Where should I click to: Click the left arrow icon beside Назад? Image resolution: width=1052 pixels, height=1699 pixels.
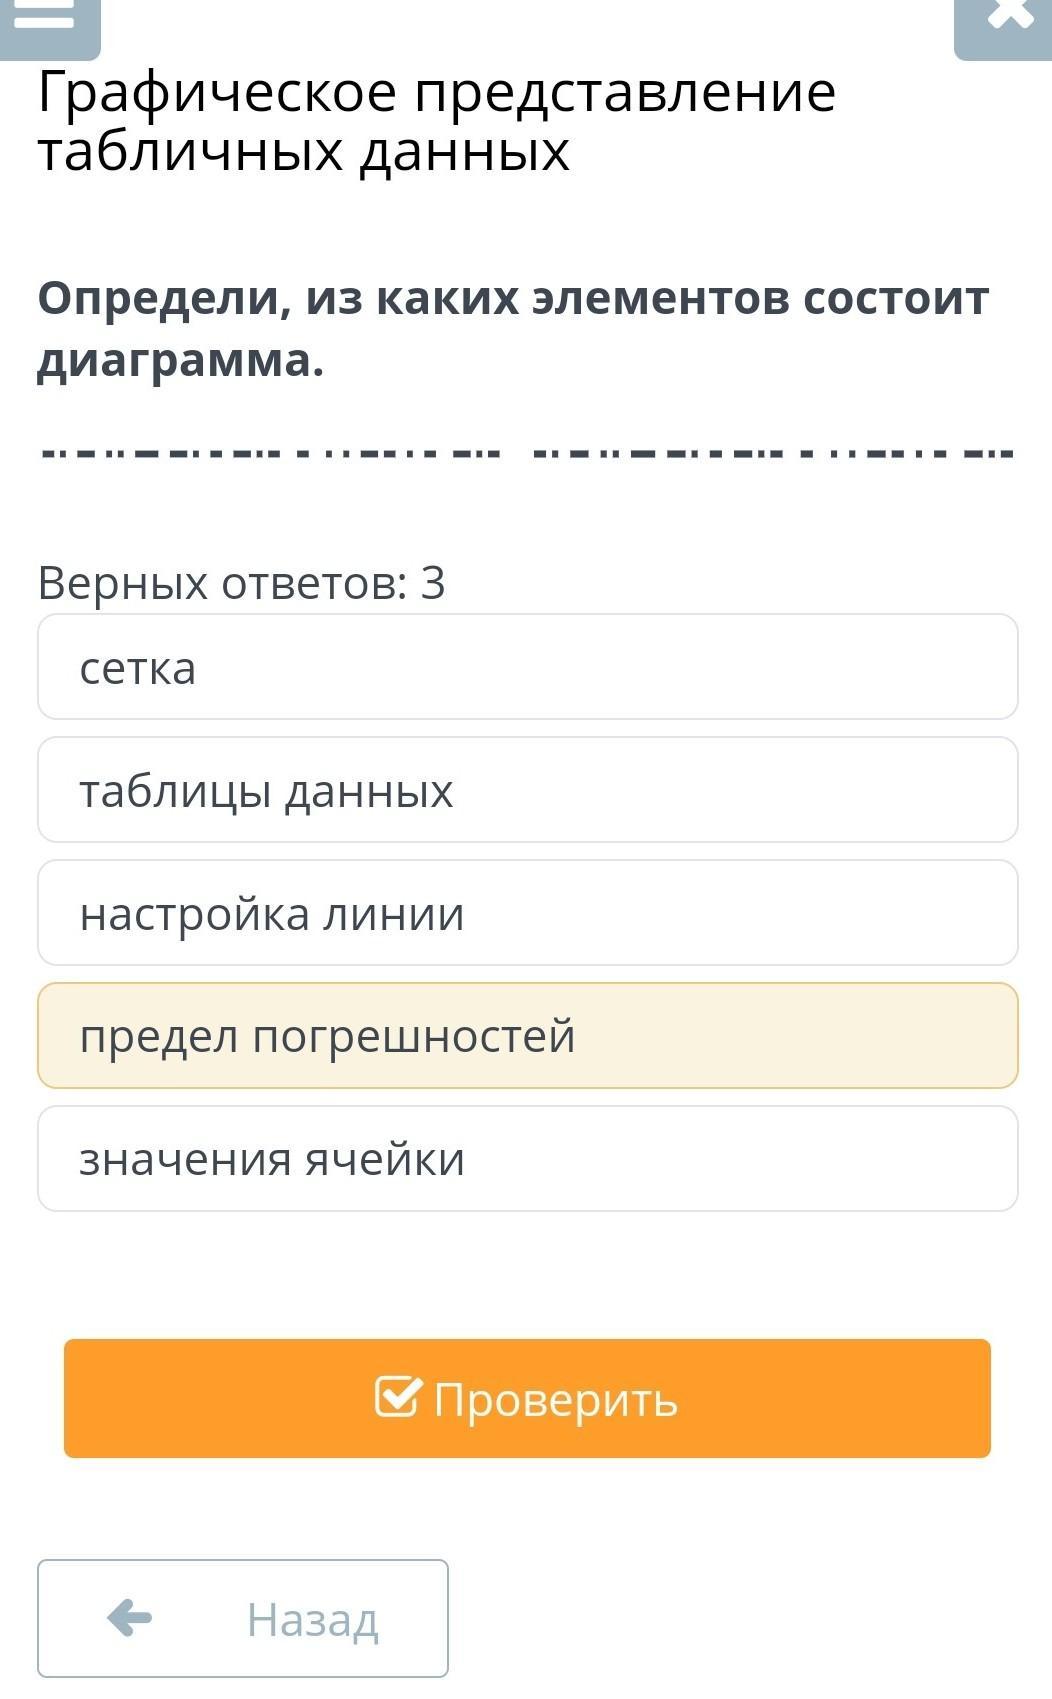(130, 1617)
